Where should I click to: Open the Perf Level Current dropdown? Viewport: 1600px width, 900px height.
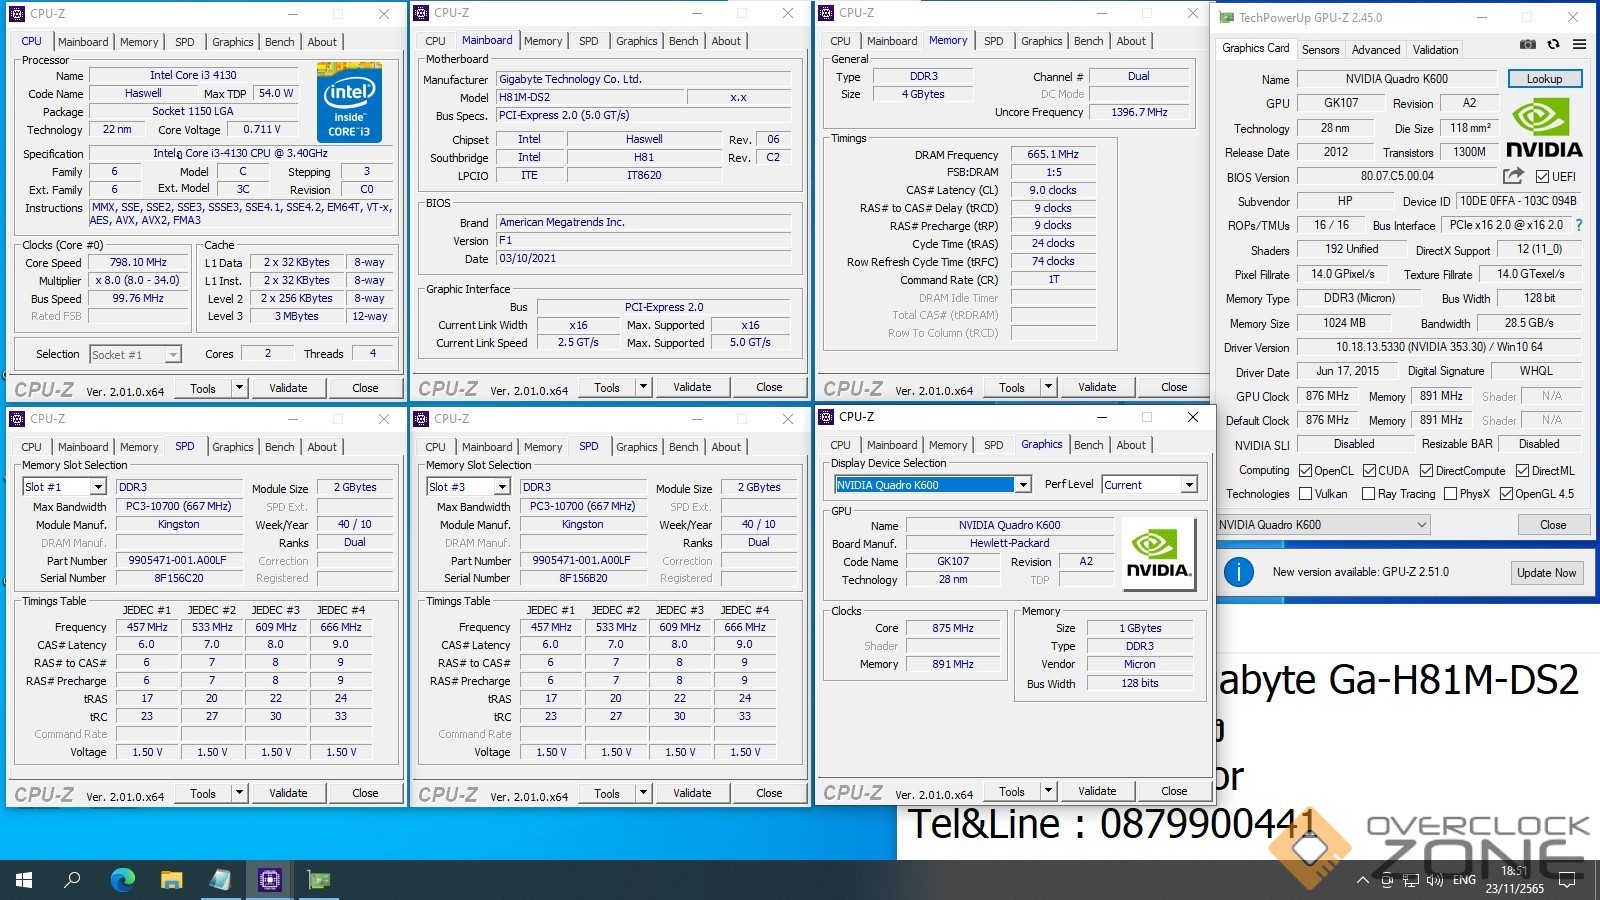click(x=1189, y=485)
